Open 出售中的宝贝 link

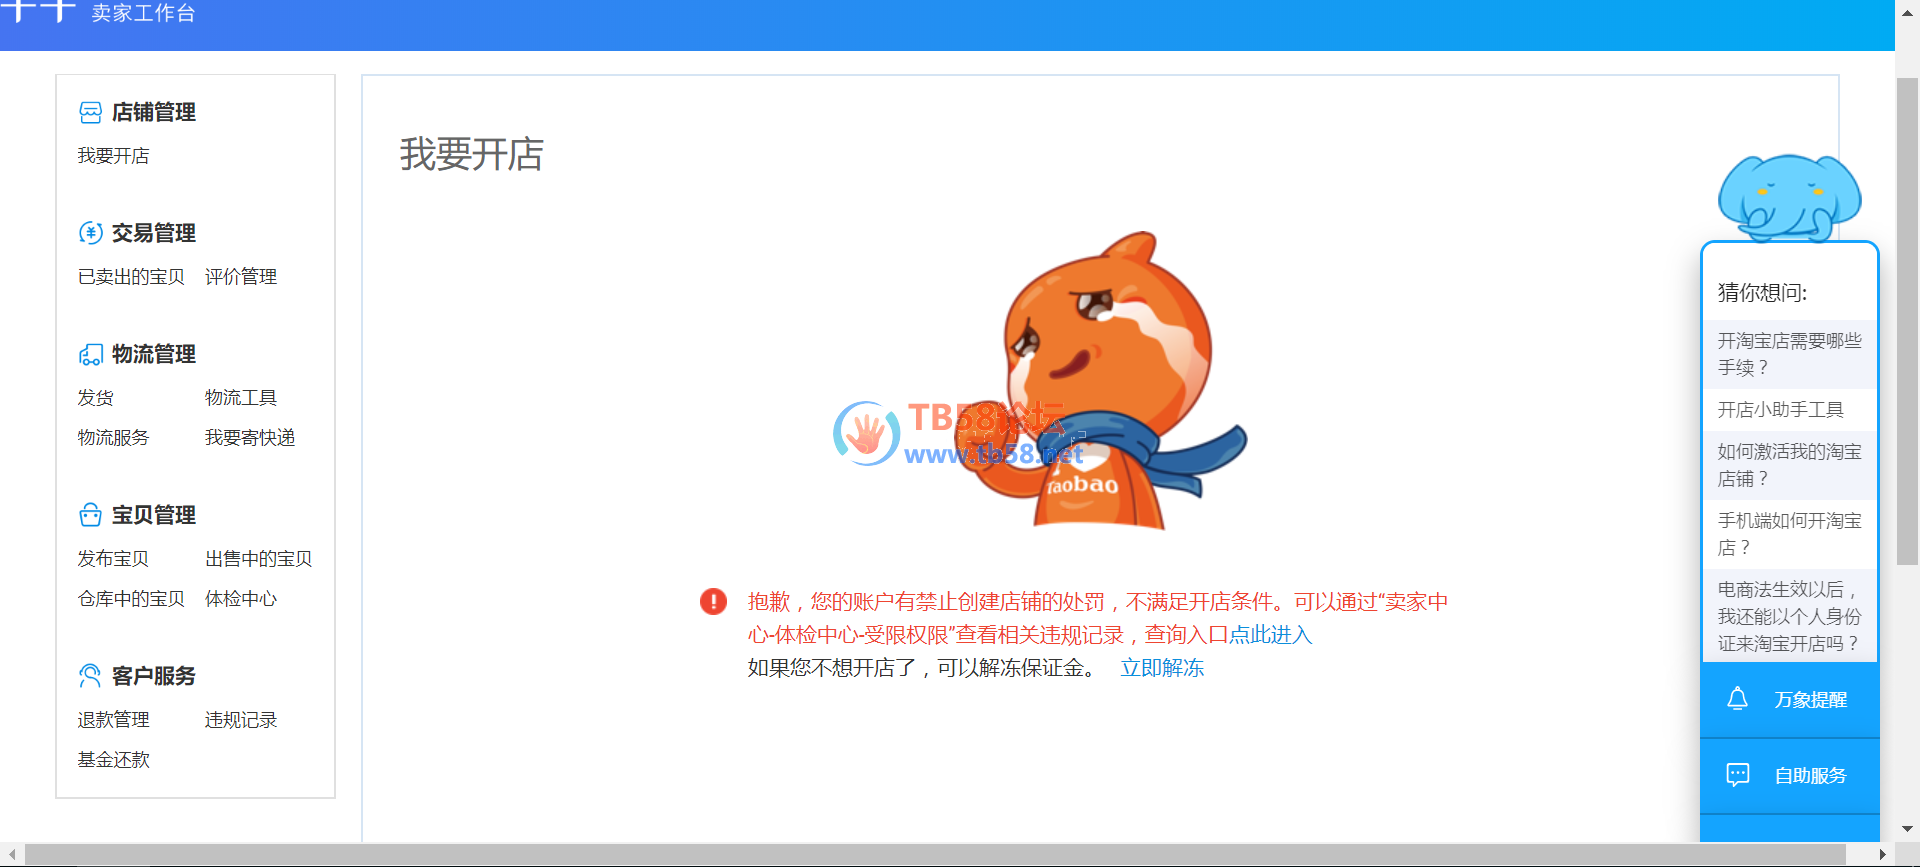(x=259, y=559)
